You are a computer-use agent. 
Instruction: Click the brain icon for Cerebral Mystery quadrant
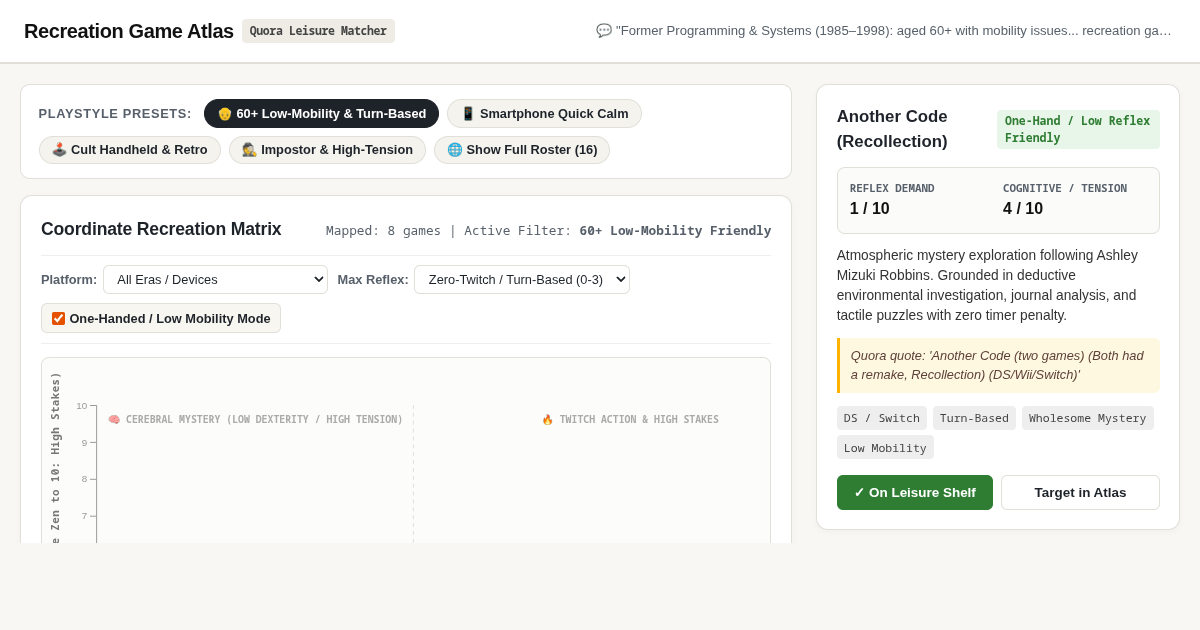pyautogui.click(x=114, y=420)
